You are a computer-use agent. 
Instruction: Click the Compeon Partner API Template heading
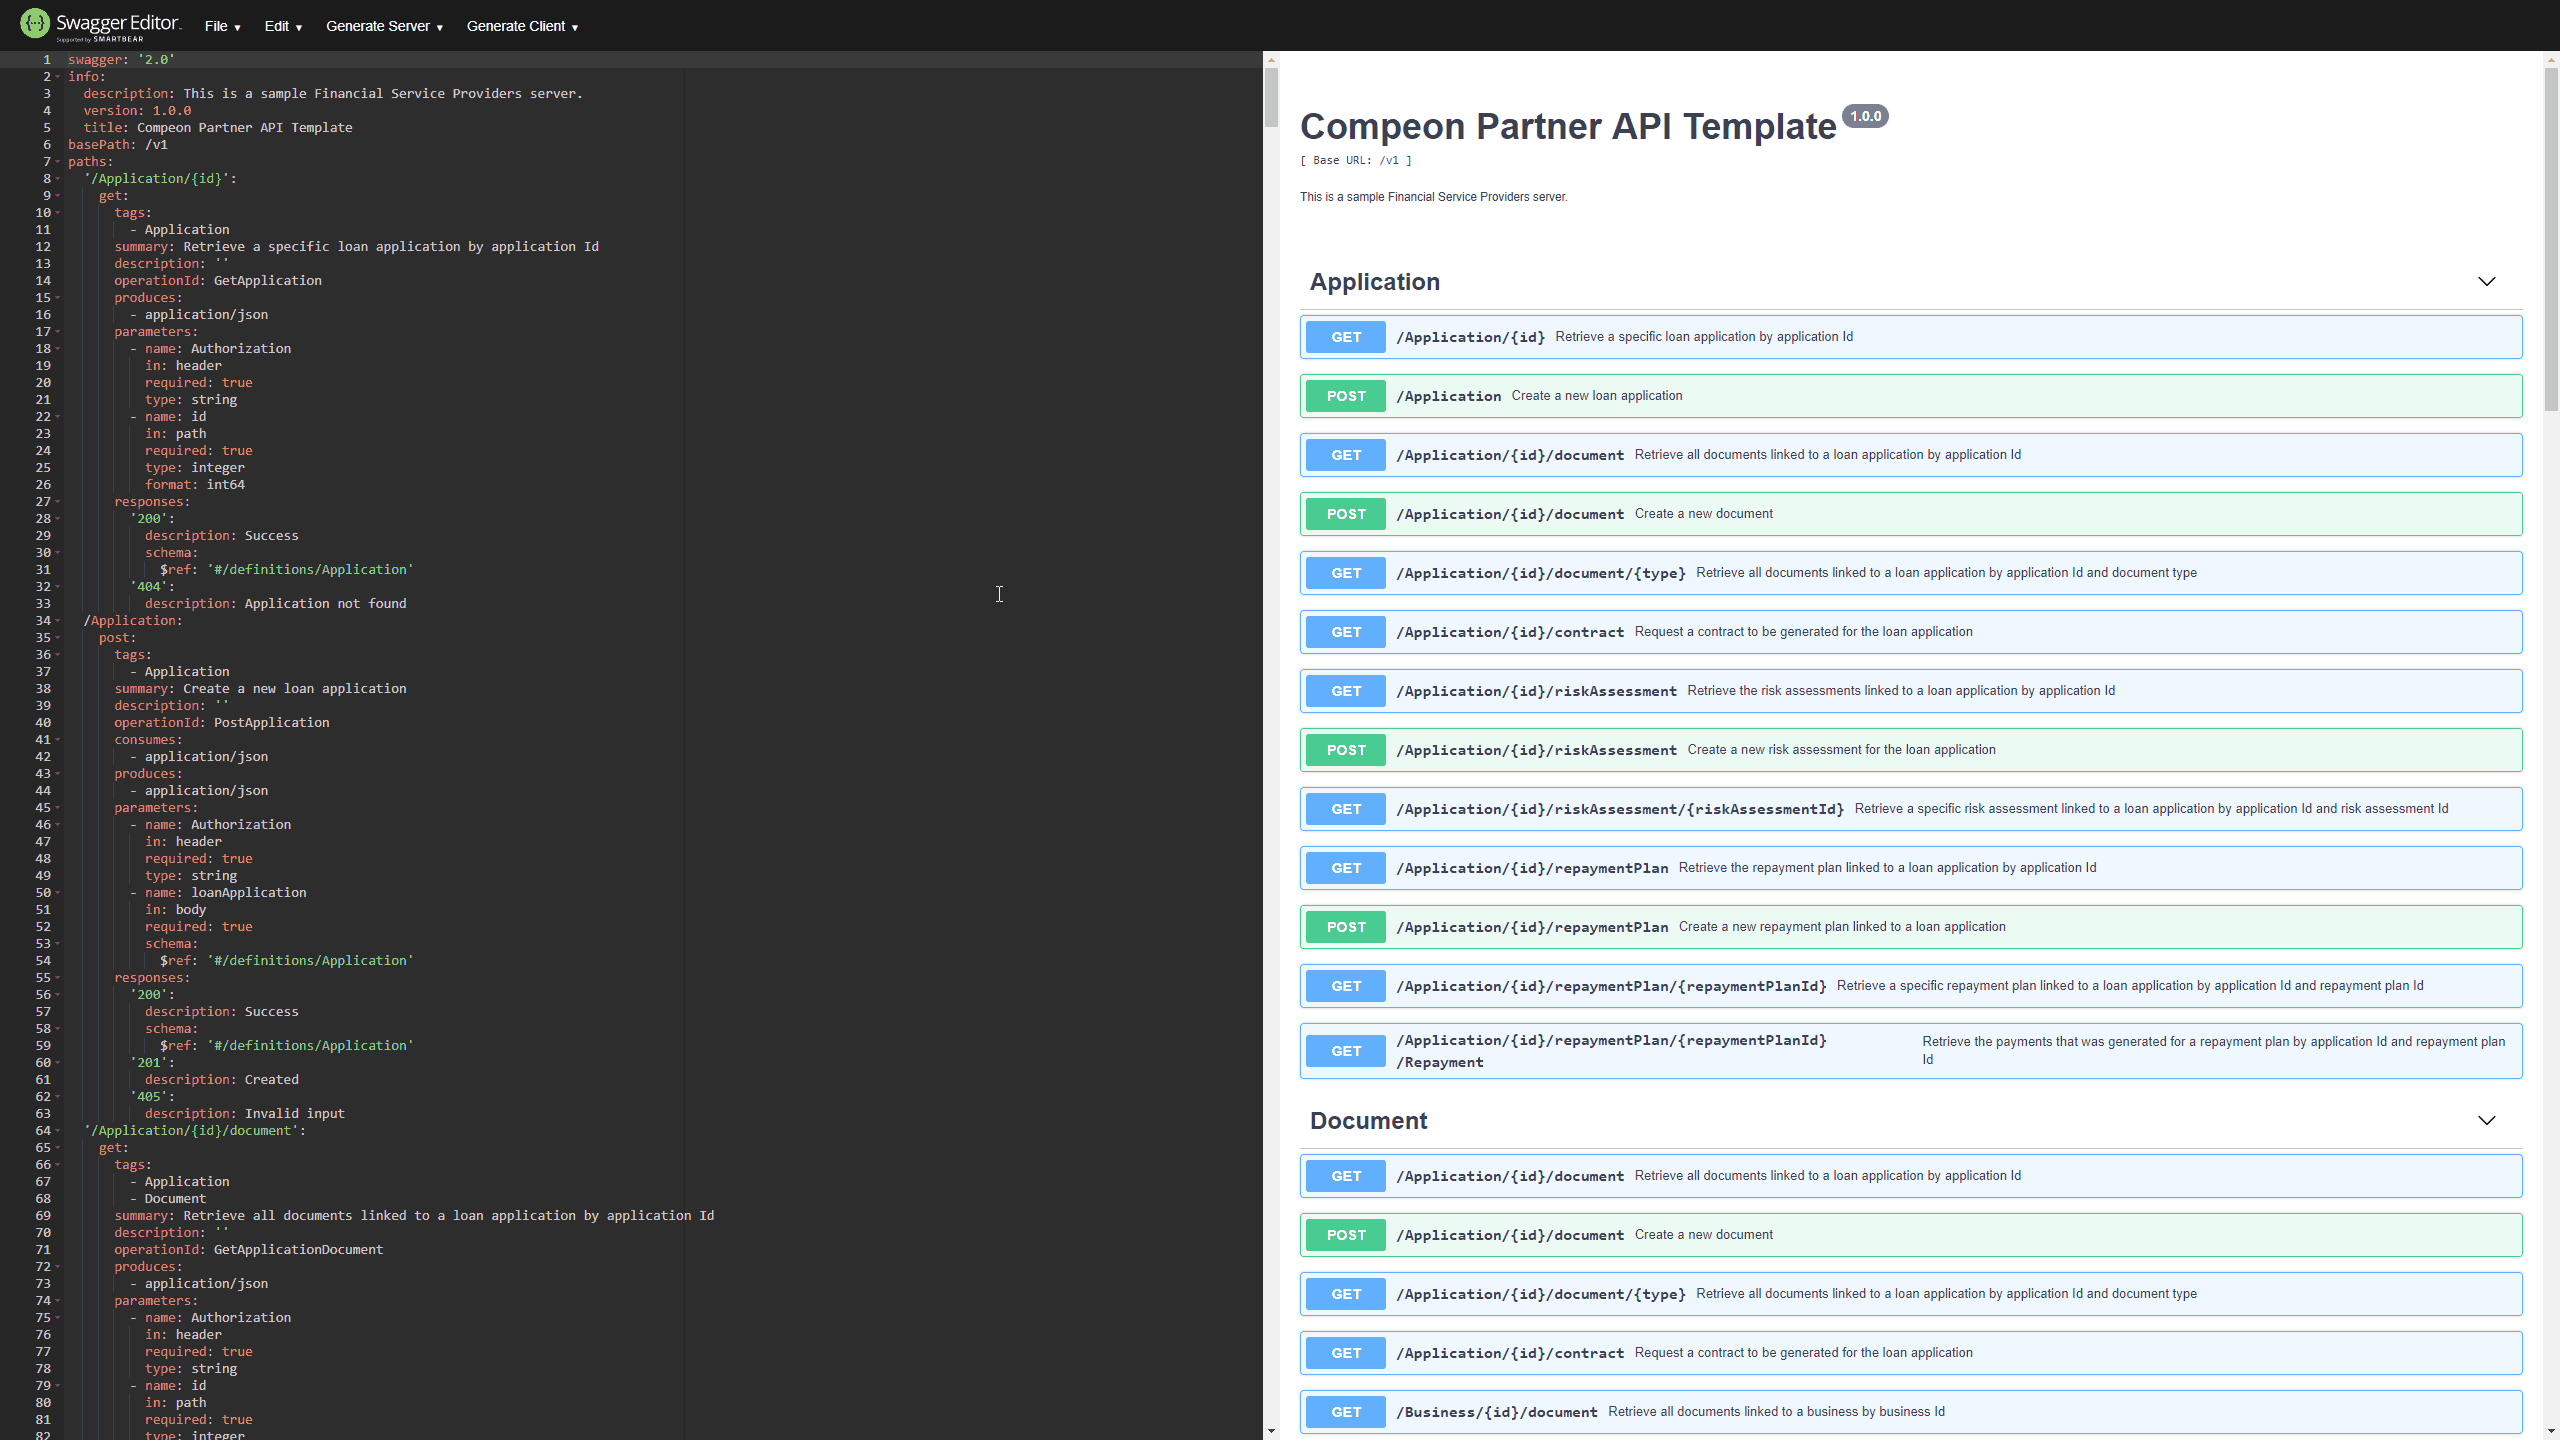1568,127
